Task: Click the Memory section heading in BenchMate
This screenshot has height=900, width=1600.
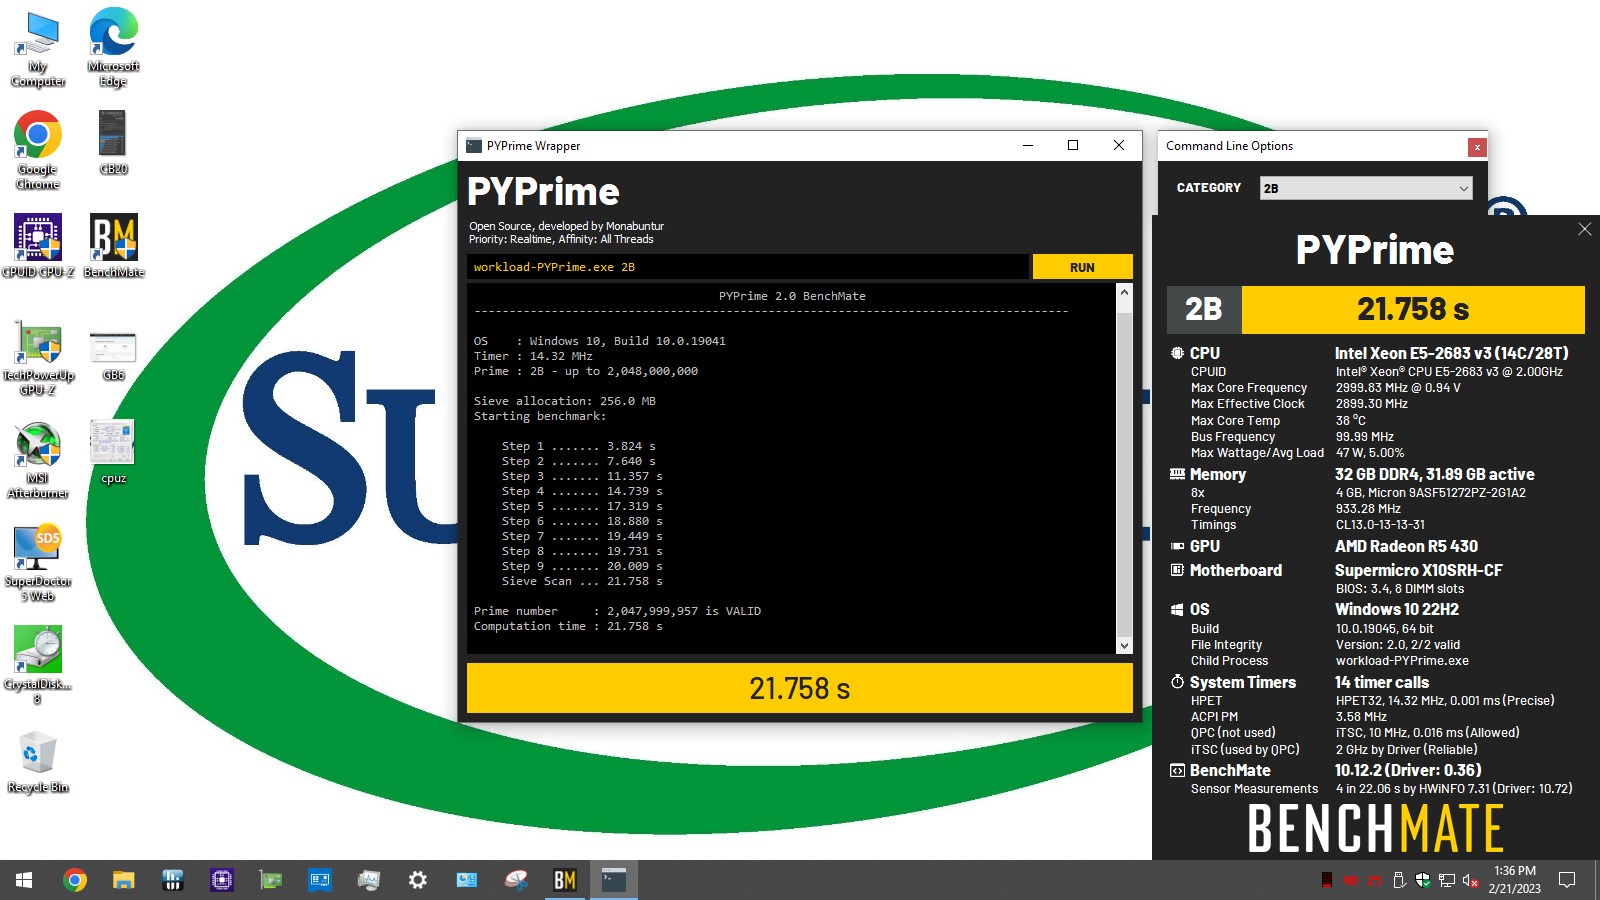Action: coord(1217,474)
